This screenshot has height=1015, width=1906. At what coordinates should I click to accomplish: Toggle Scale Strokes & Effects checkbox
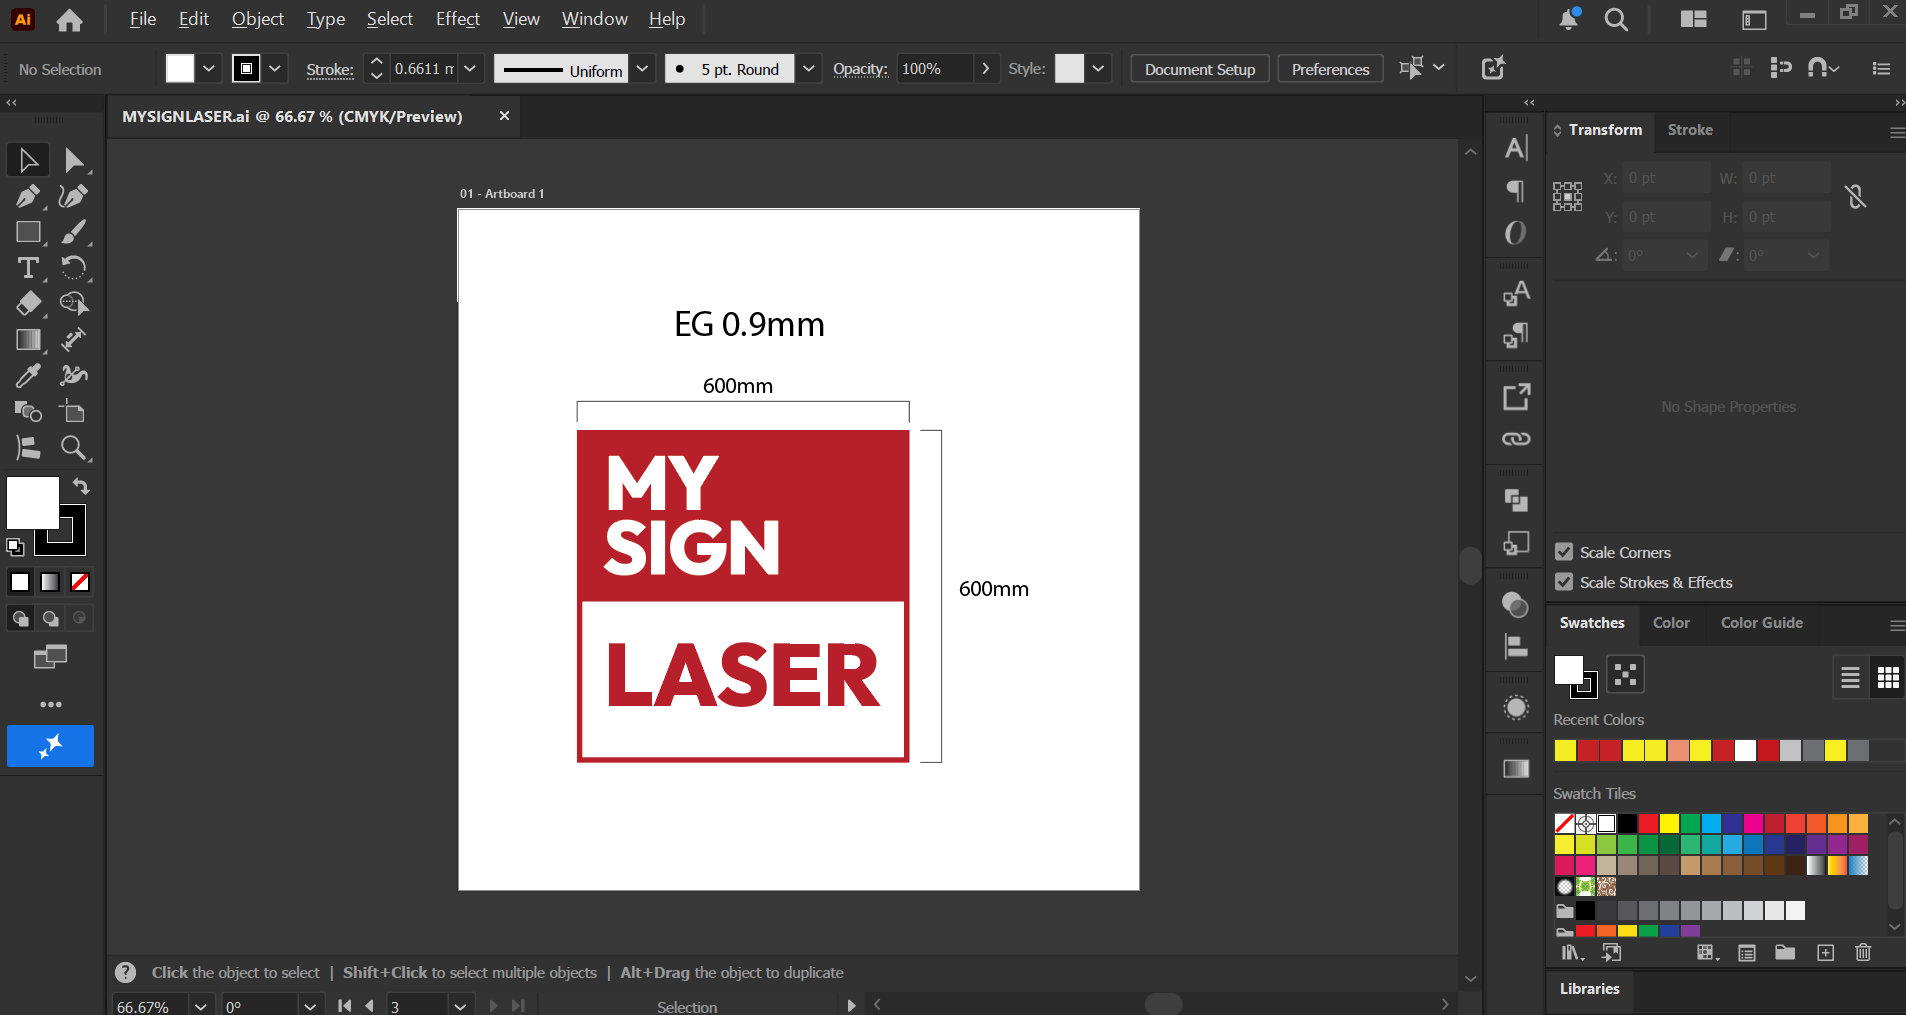point(1564,582)
